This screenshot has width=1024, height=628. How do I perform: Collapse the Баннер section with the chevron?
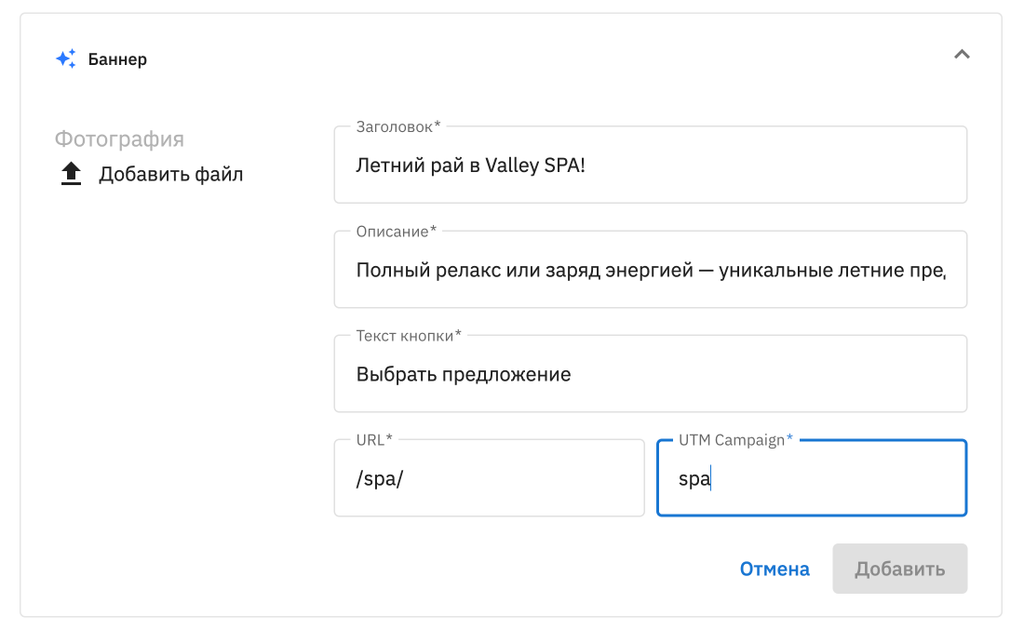[x=962, y=55]
